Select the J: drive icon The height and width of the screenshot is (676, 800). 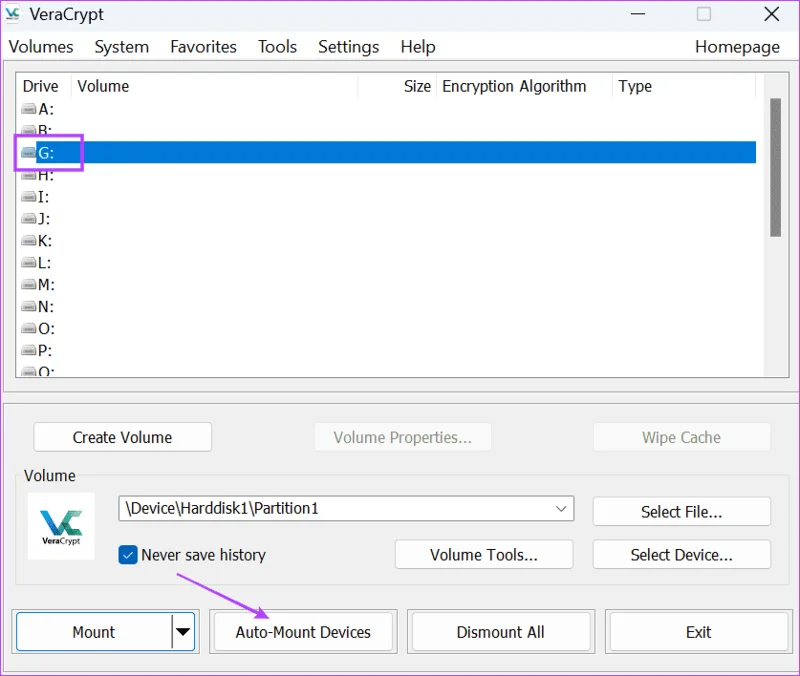[x=29, y=218]
